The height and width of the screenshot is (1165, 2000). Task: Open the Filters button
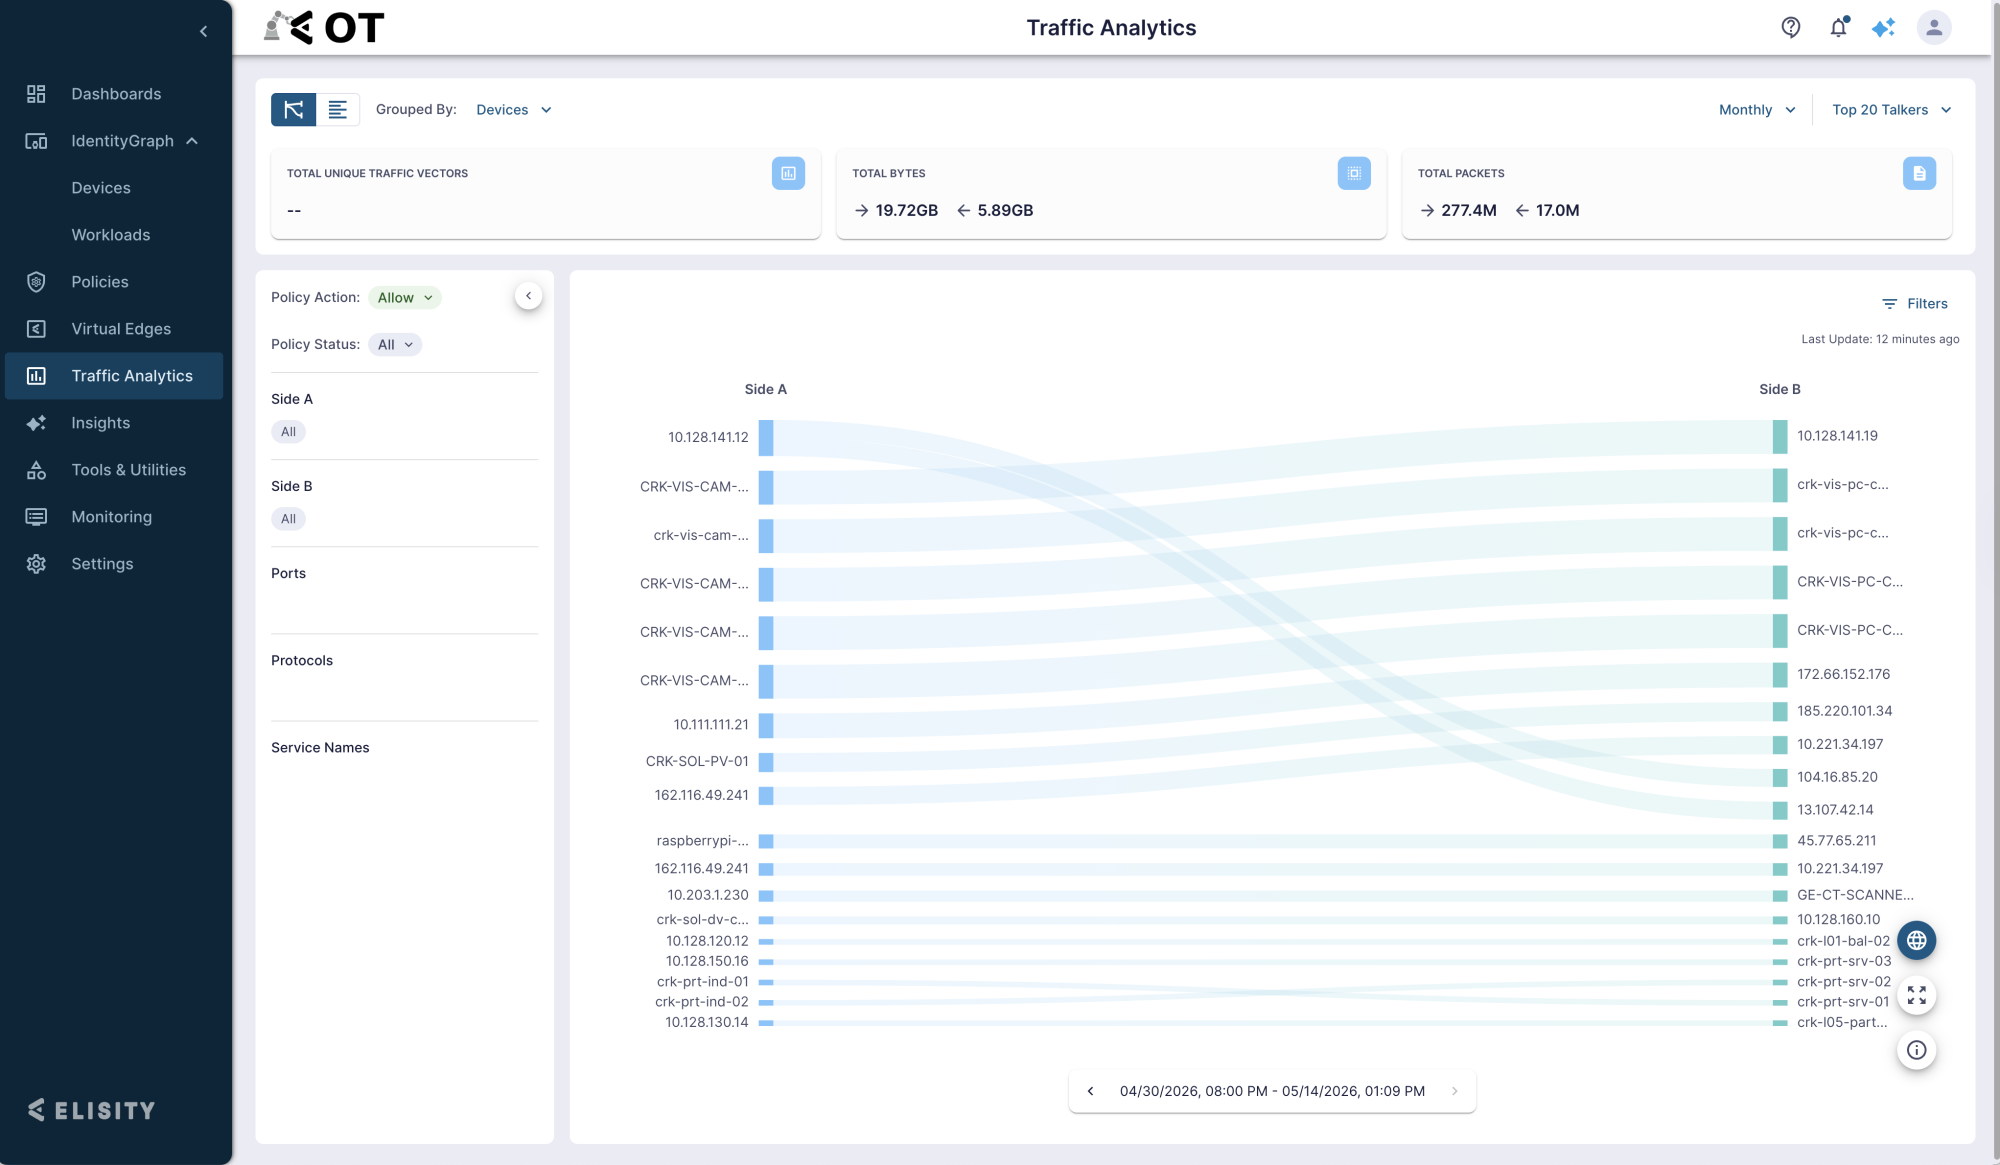[1914, 304]
